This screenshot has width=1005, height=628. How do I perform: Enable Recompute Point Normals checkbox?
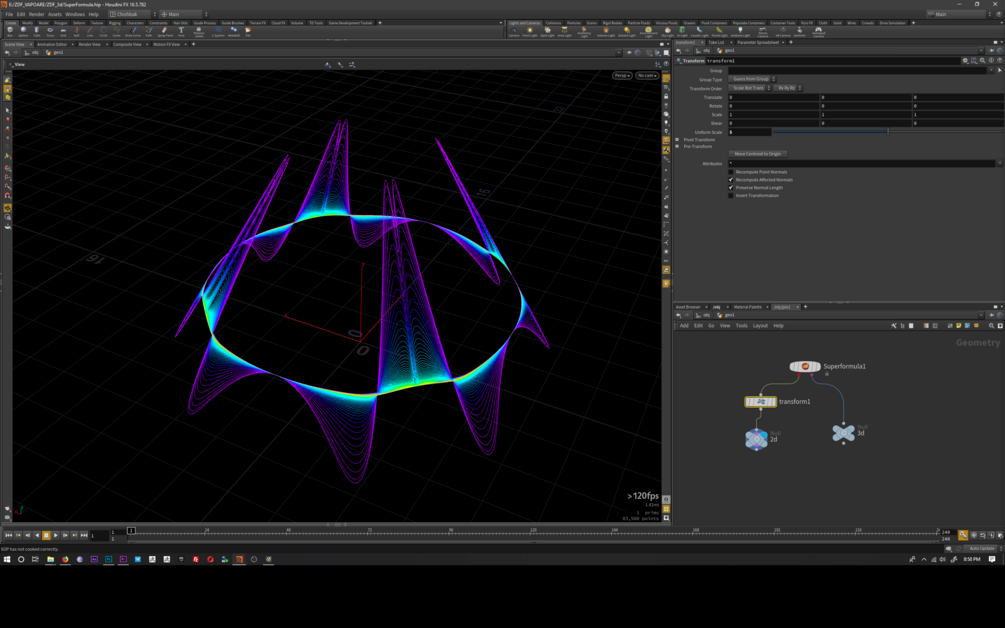(731, 172)
